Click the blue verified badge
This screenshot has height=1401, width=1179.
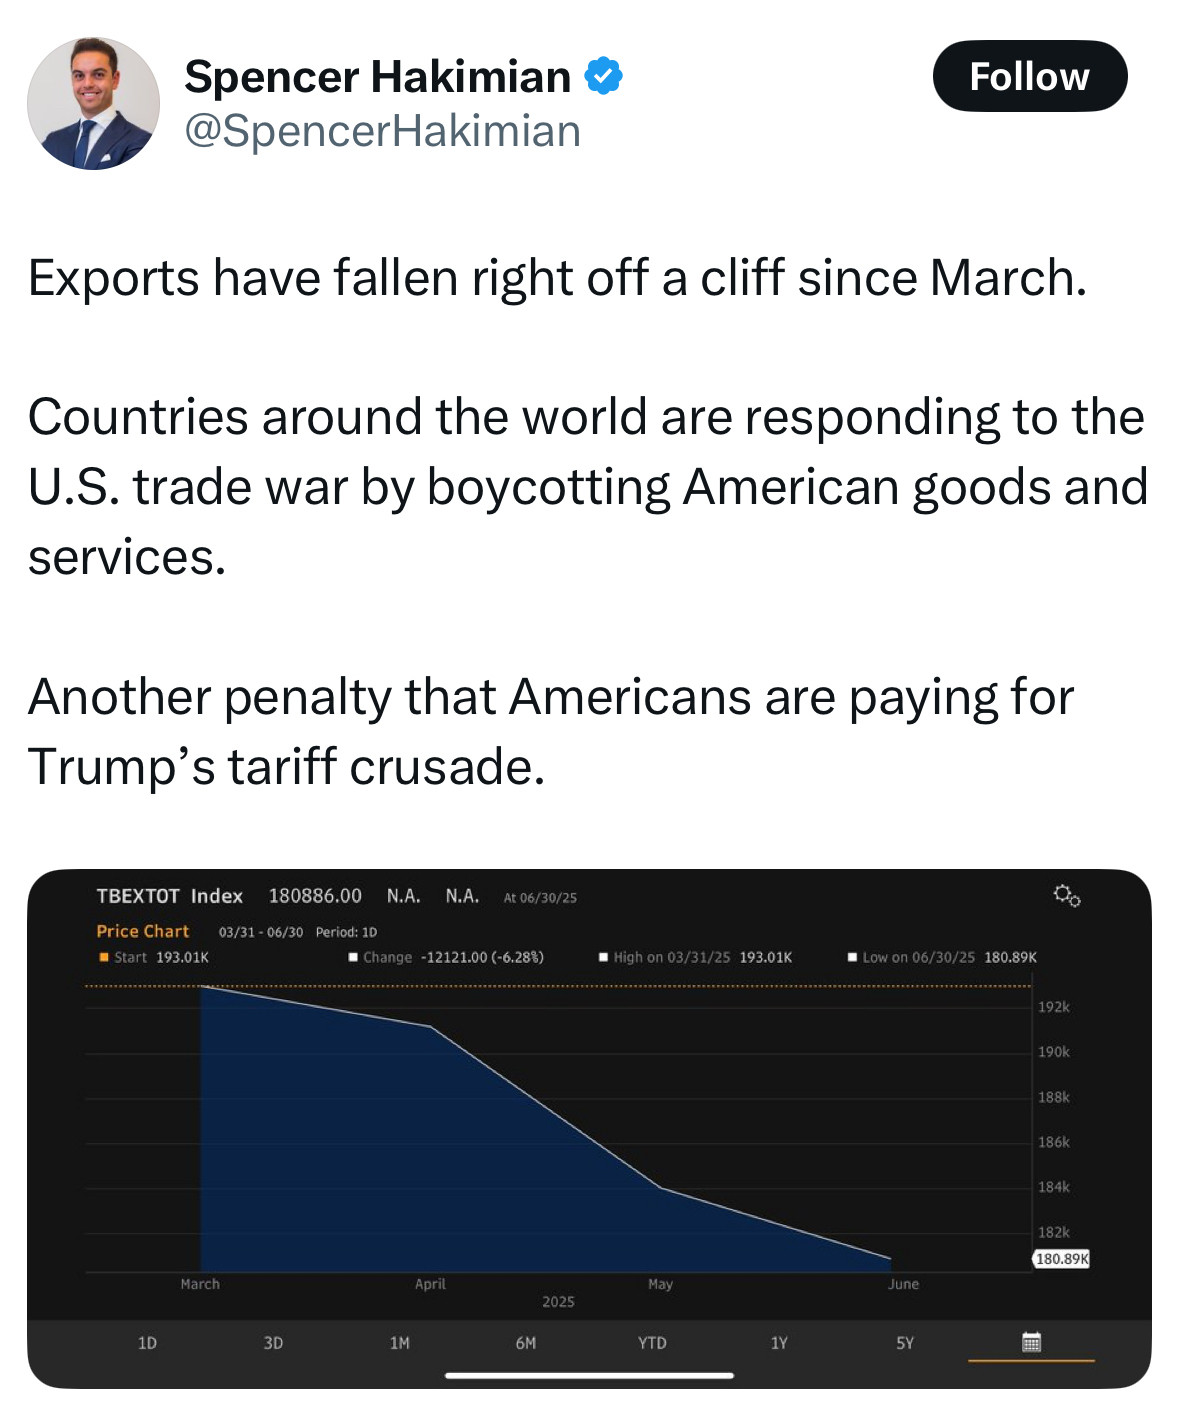click(x=603, y=76)
